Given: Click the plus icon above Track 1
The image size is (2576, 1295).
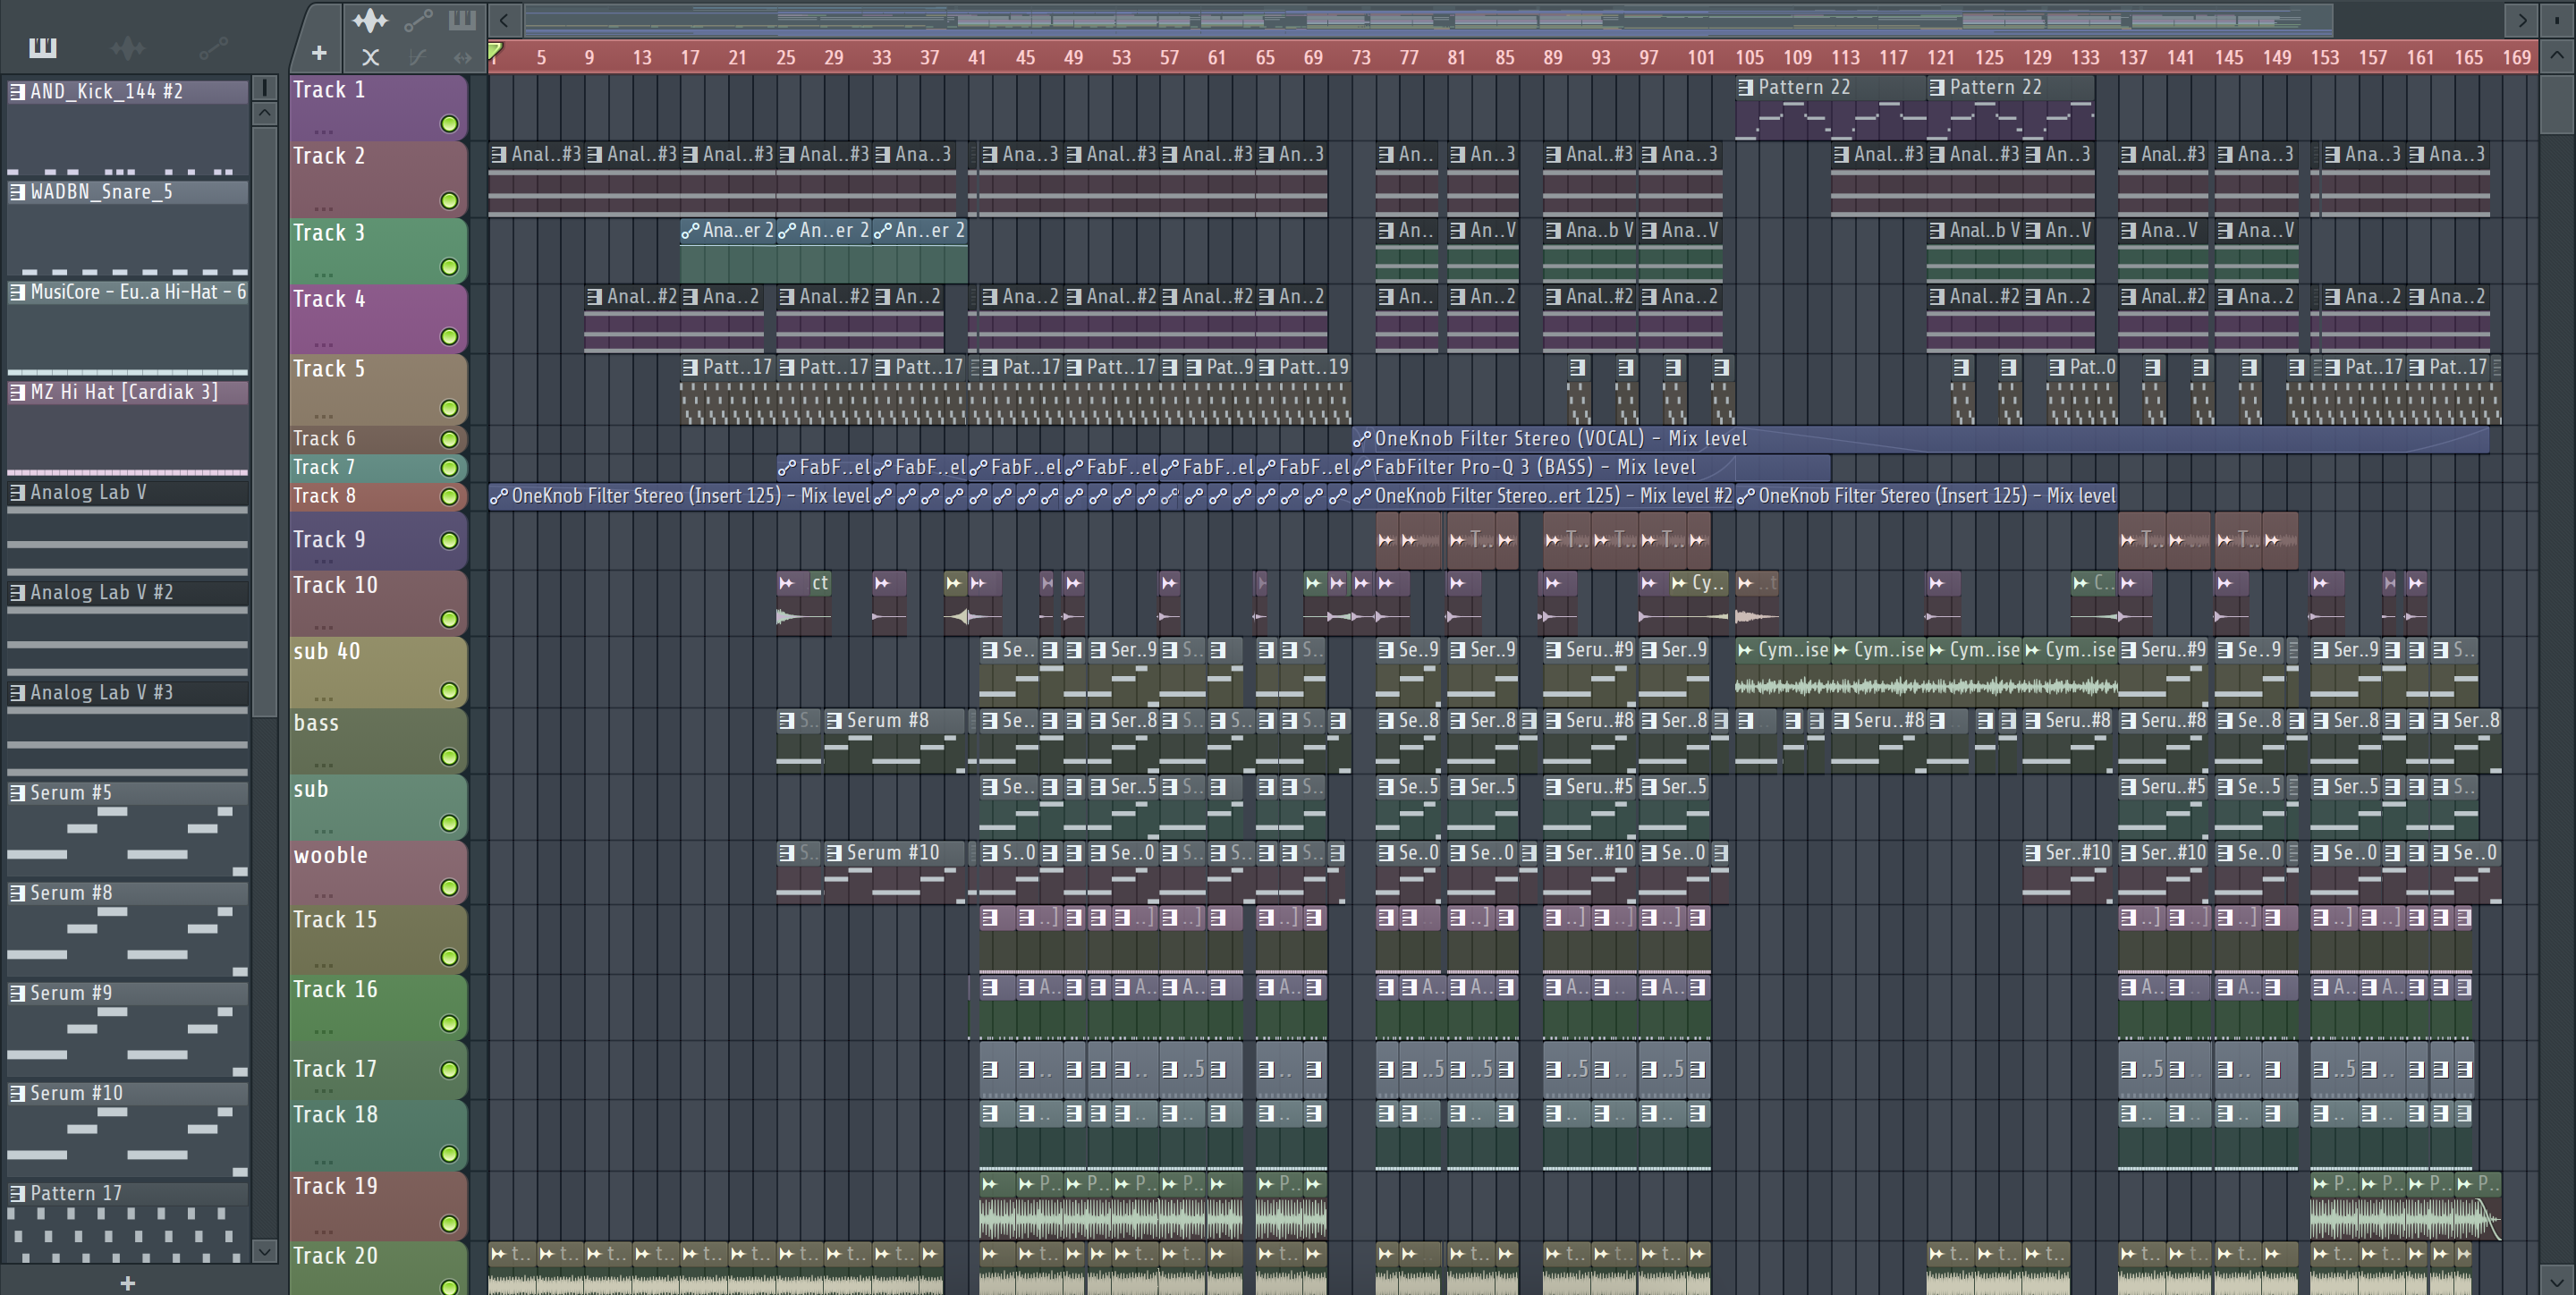Looking at the screenshot, I should pyautogui.click(x=319, y=53).
